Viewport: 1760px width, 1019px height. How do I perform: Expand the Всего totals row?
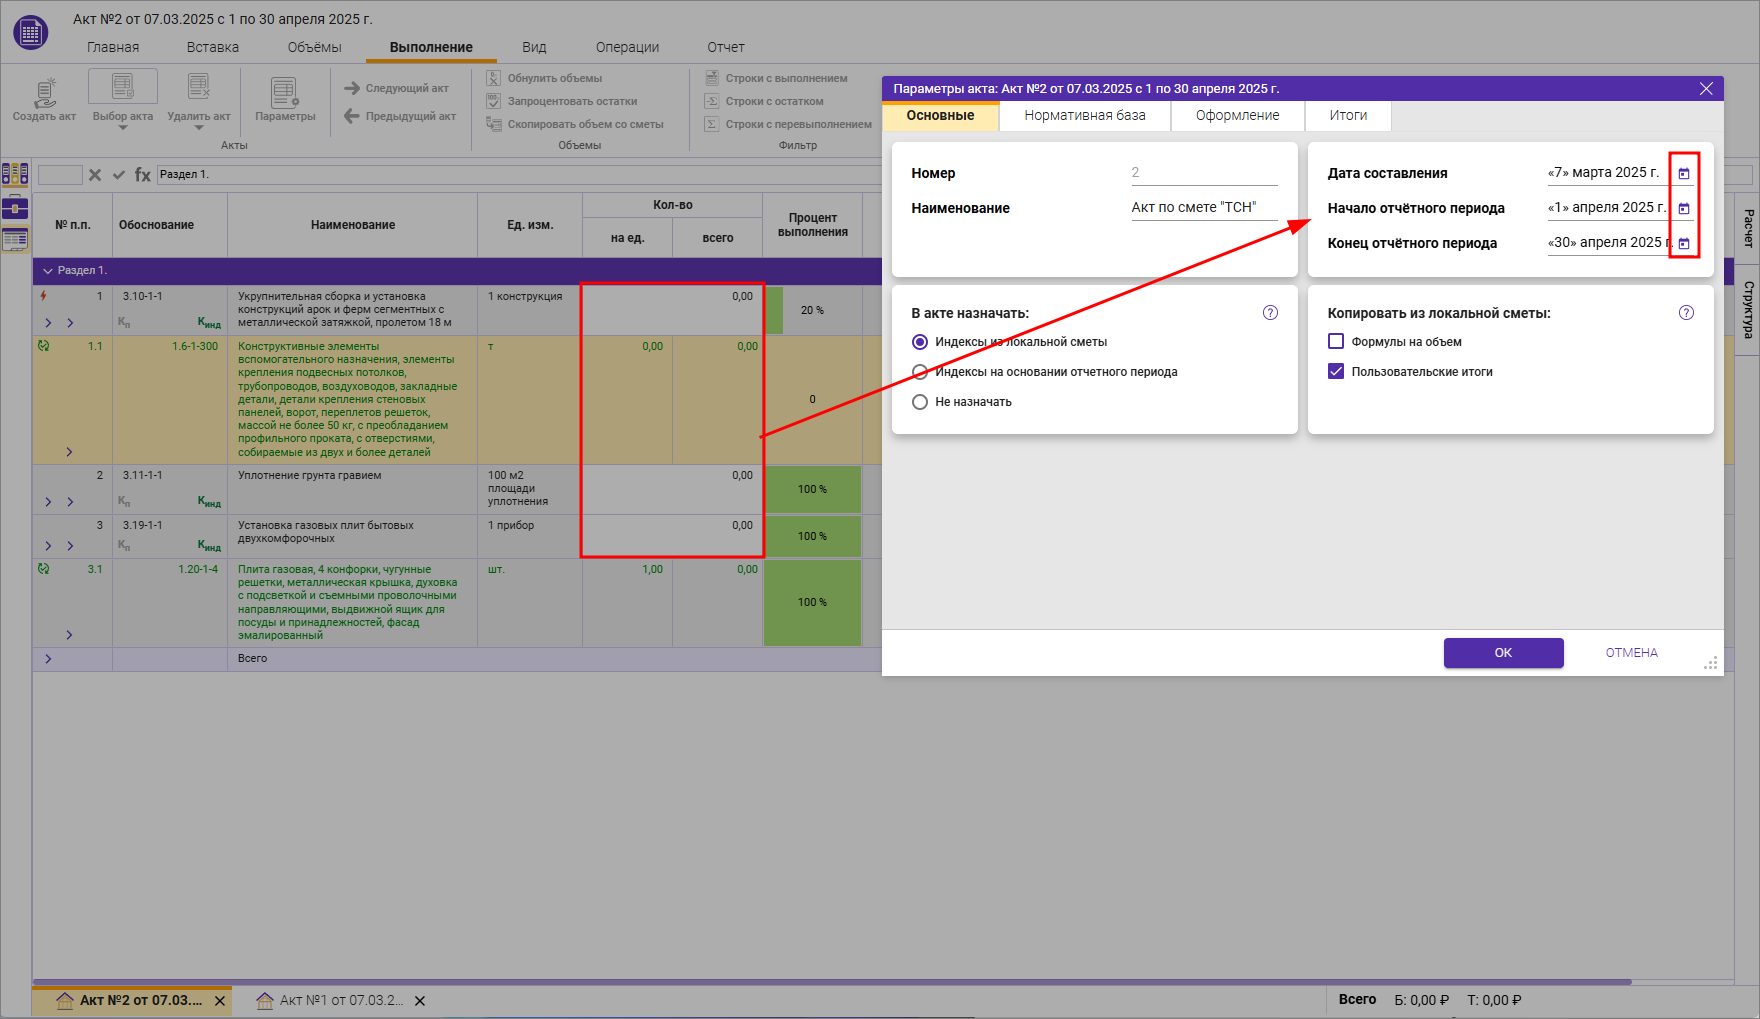pyautogui.click(x=48, y=659)
